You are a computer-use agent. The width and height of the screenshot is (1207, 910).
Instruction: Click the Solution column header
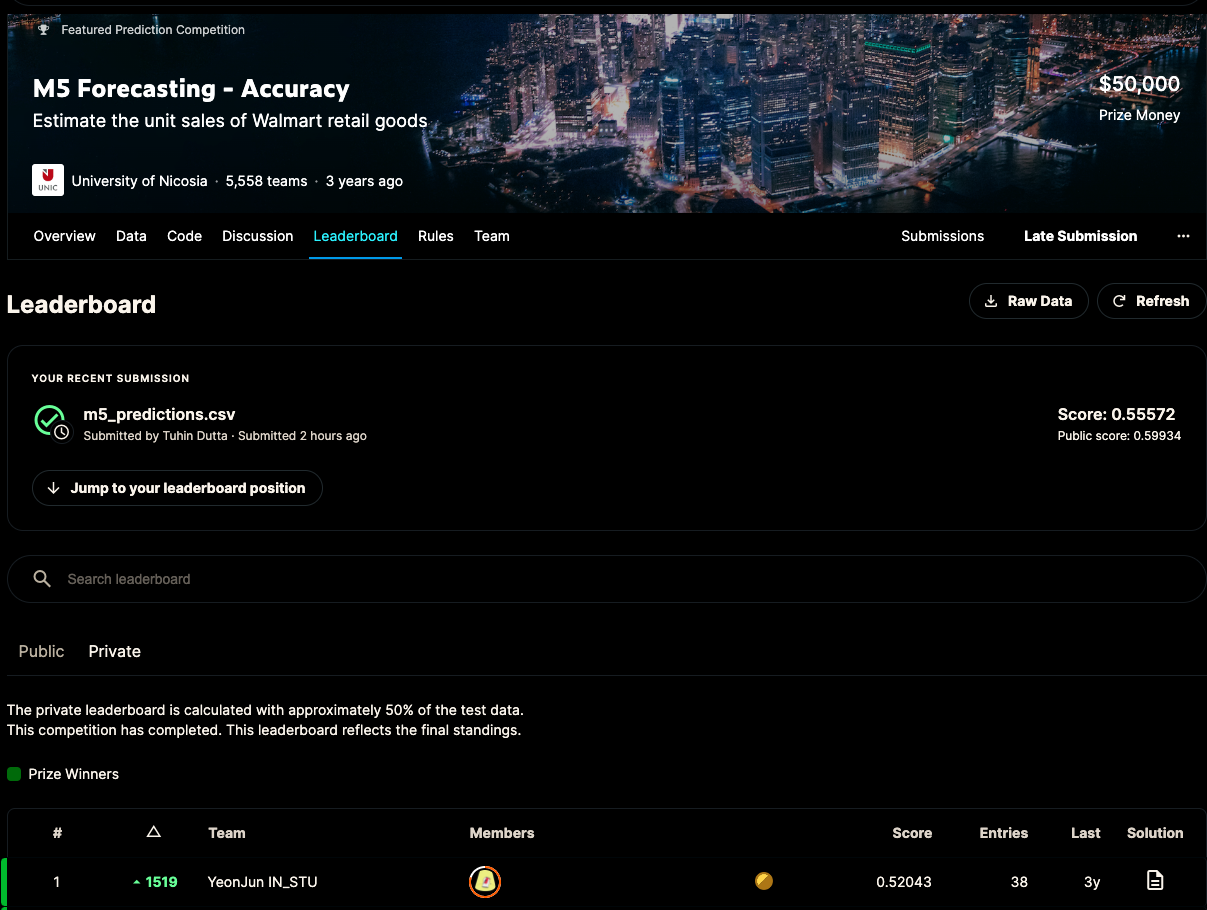1155,833
